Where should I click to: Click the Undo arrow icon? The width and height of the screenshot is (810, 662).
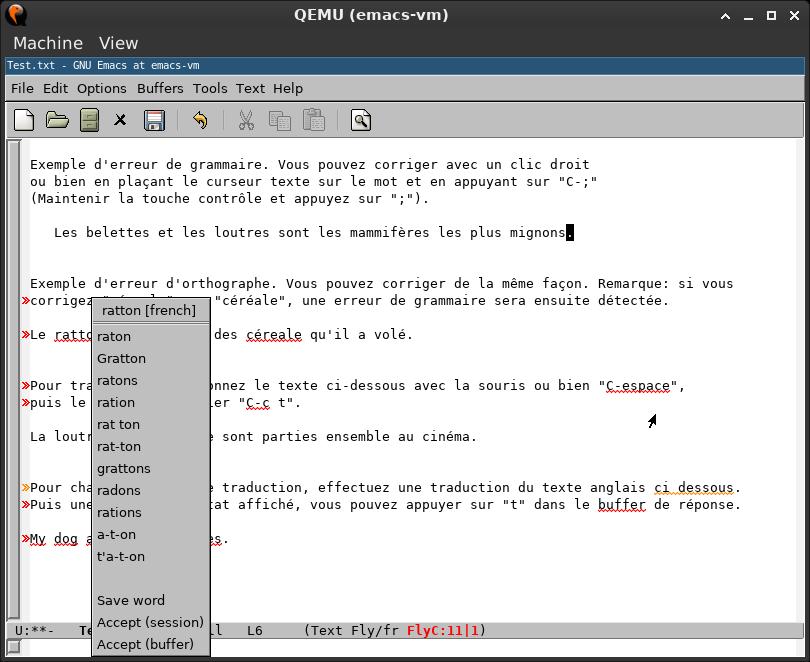tap(200, 121)
